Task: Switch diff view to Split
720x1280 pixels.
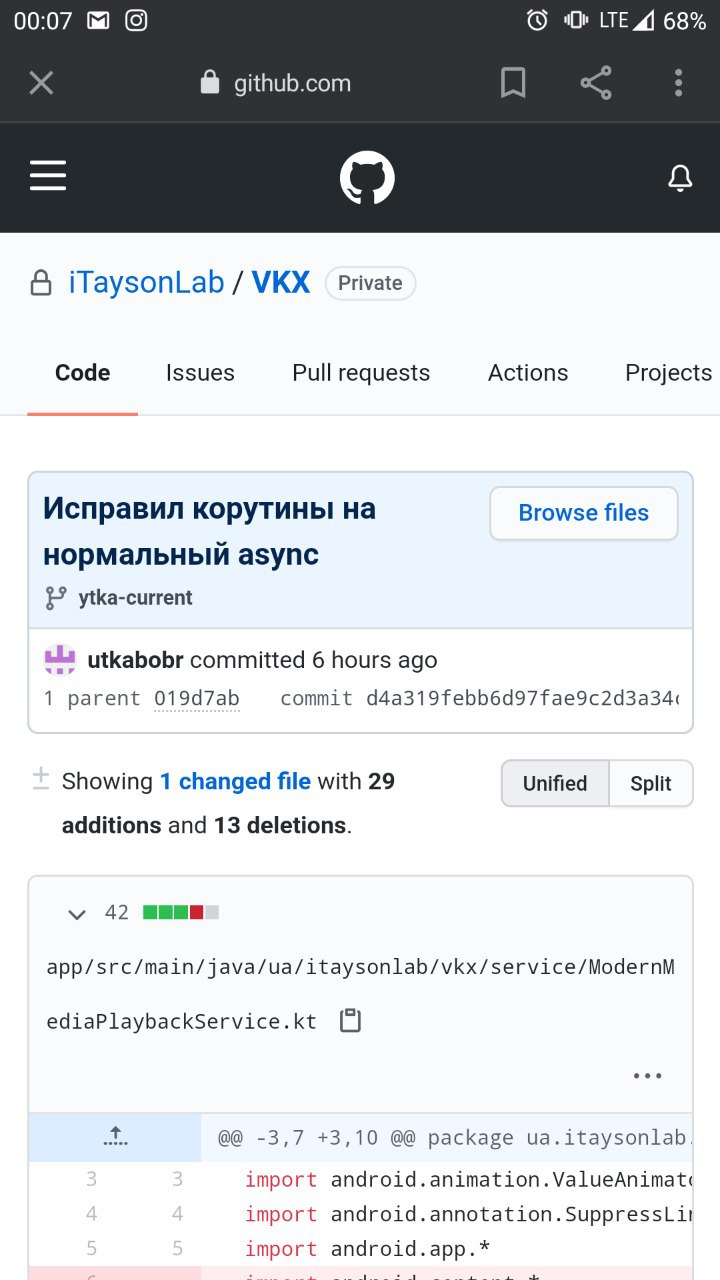Action: (650, 783)
